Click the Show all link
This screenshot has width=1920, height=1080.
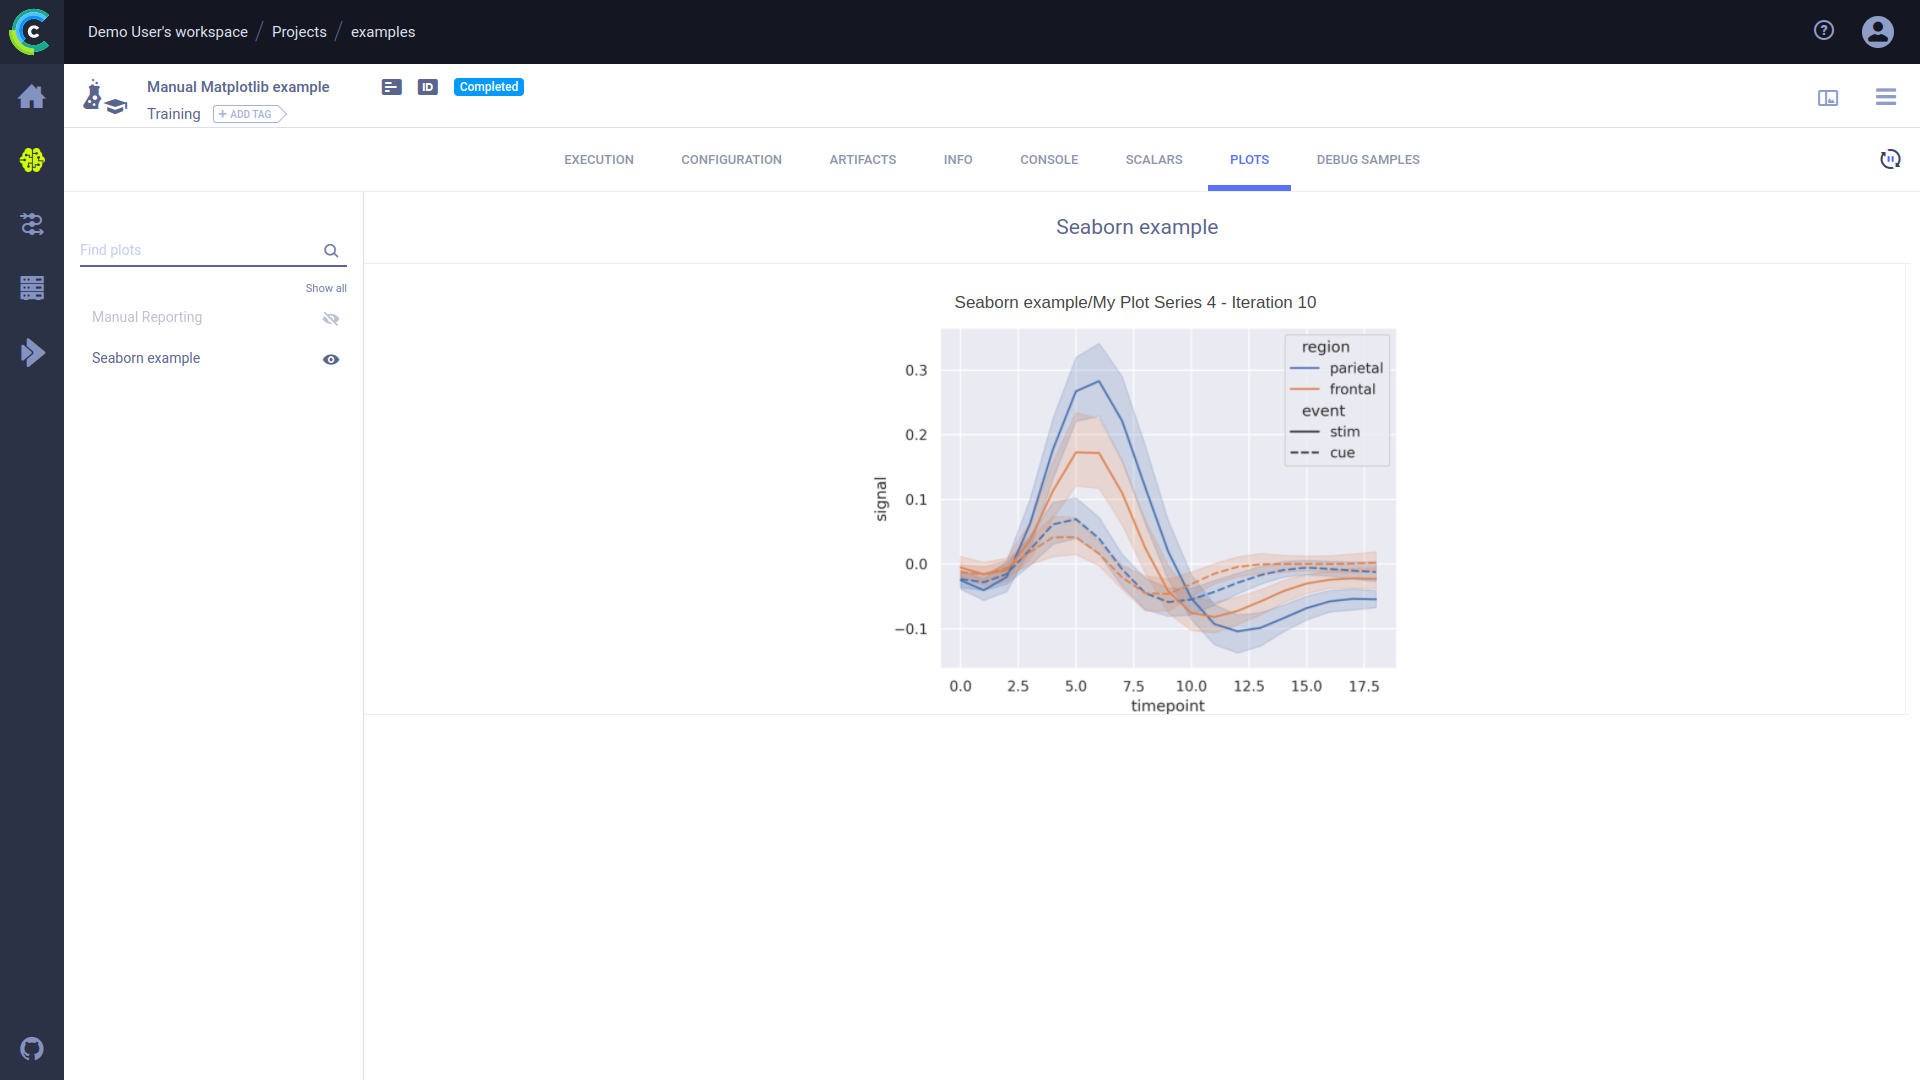coord(326,288)
